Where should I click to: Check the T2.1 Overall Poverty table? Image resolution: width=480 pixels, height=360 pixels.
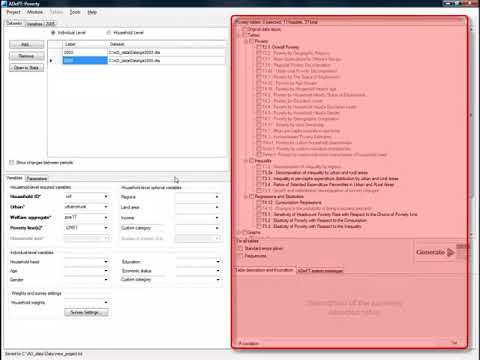259,47
